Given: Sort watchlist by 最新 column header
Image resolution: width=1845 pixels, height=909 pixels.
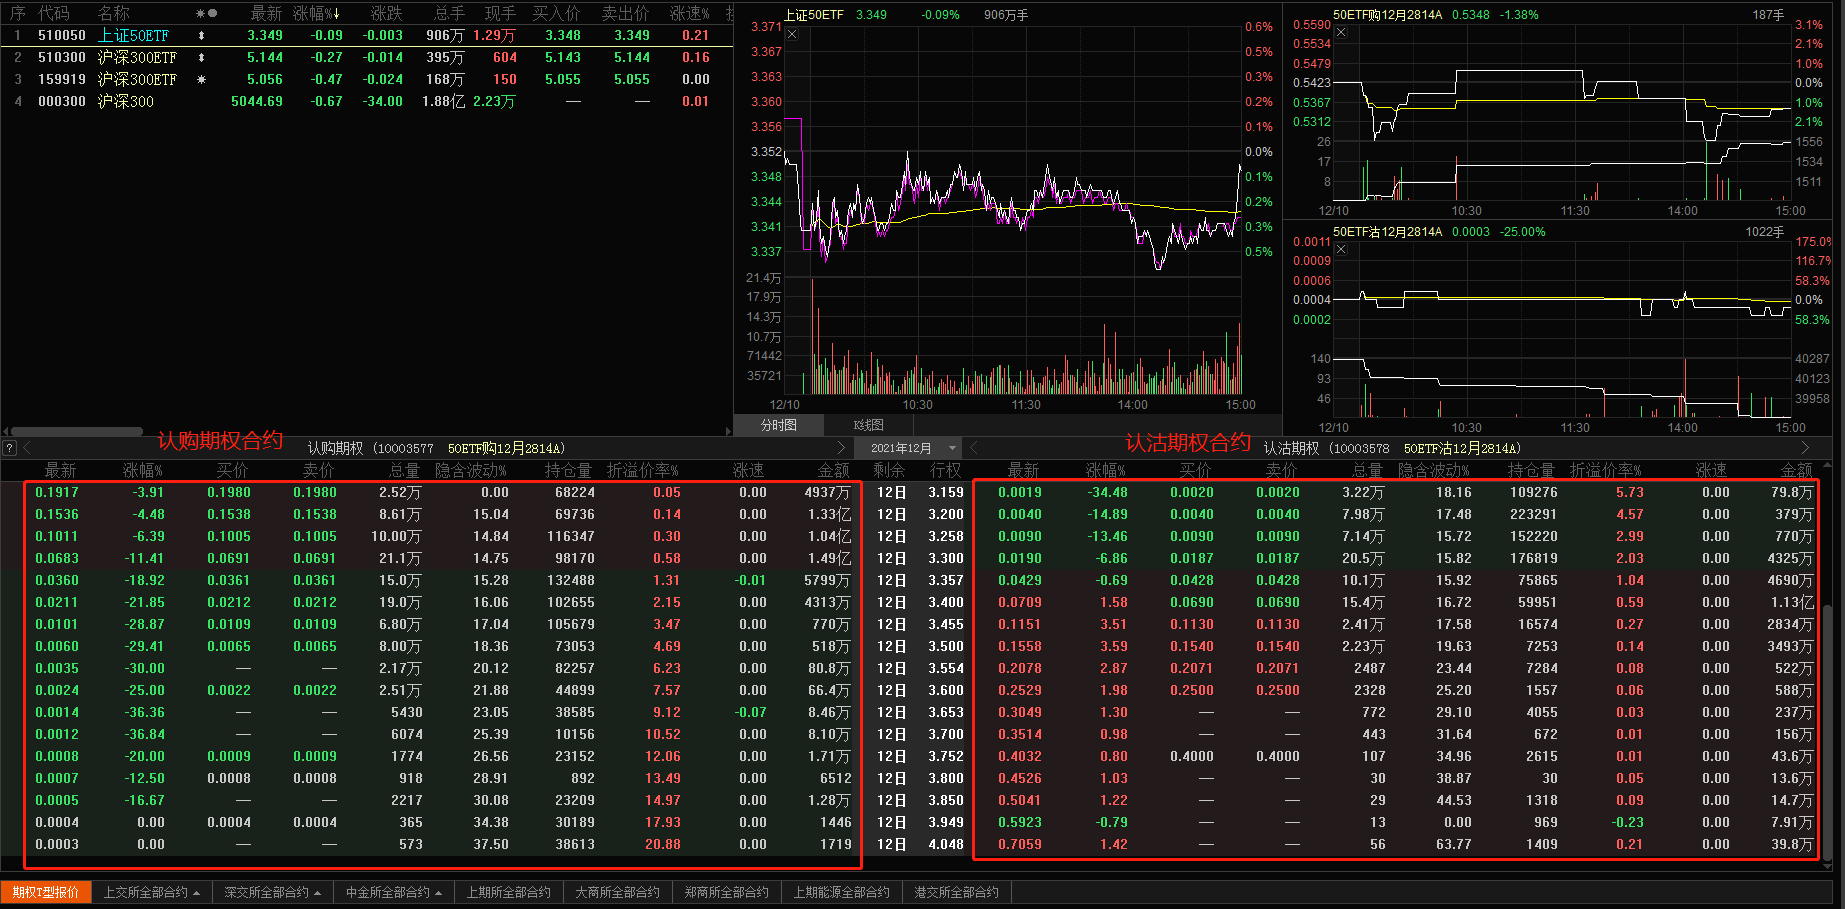Looking at the screenshot, I should [266, 13].
